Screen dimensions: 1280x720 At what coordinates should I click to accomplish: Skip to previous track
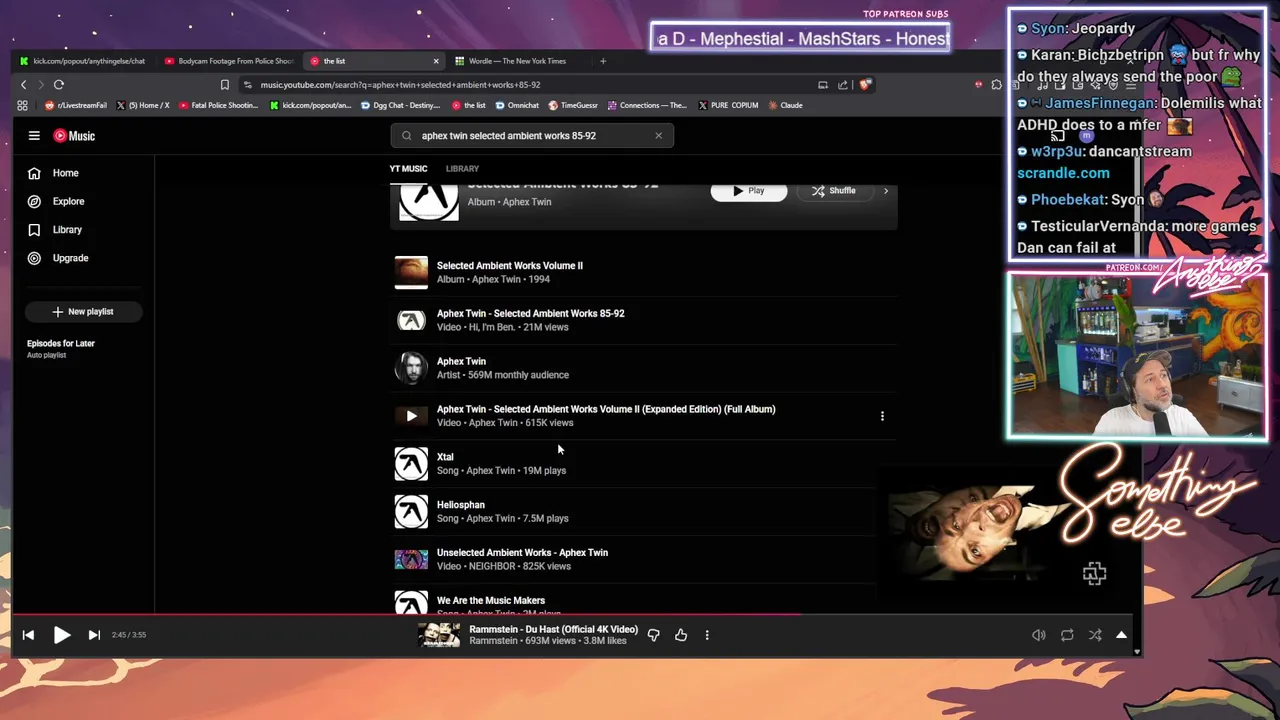28,634
